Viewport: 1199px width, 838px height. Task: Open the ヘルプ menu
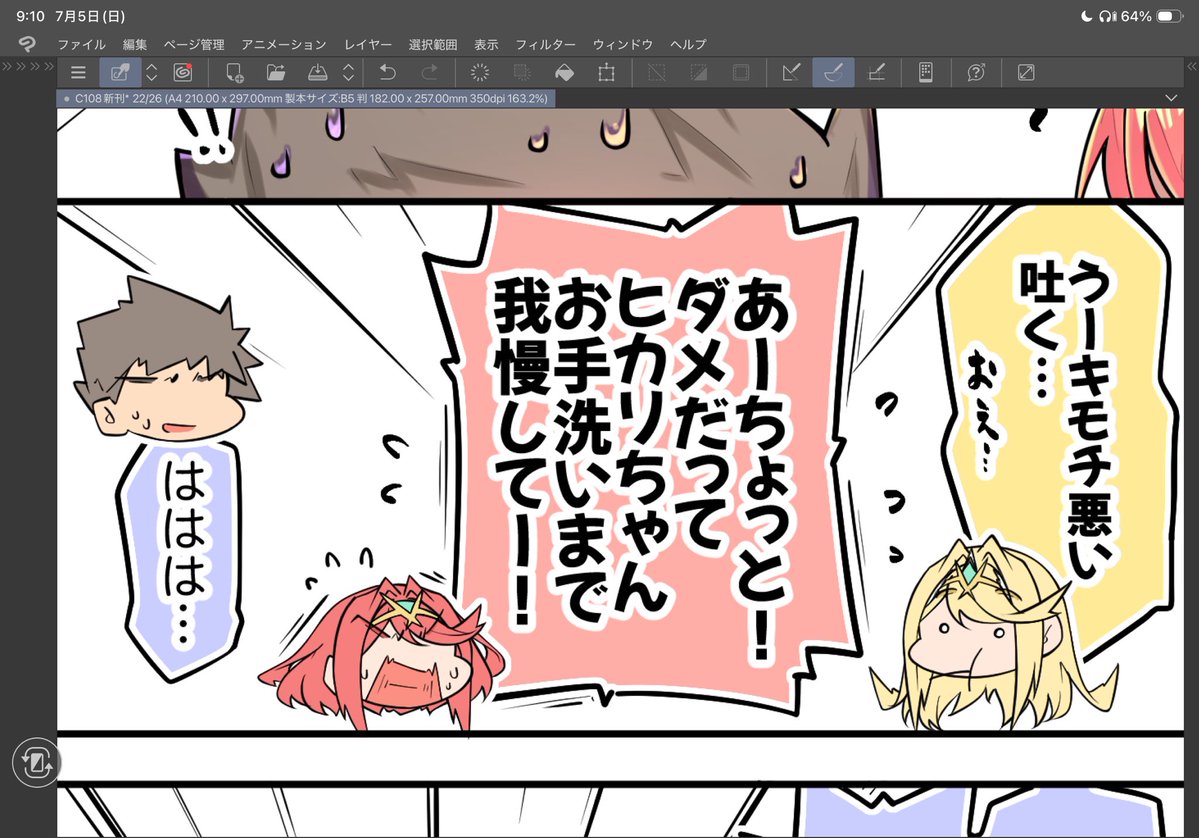tap(688, 44)
